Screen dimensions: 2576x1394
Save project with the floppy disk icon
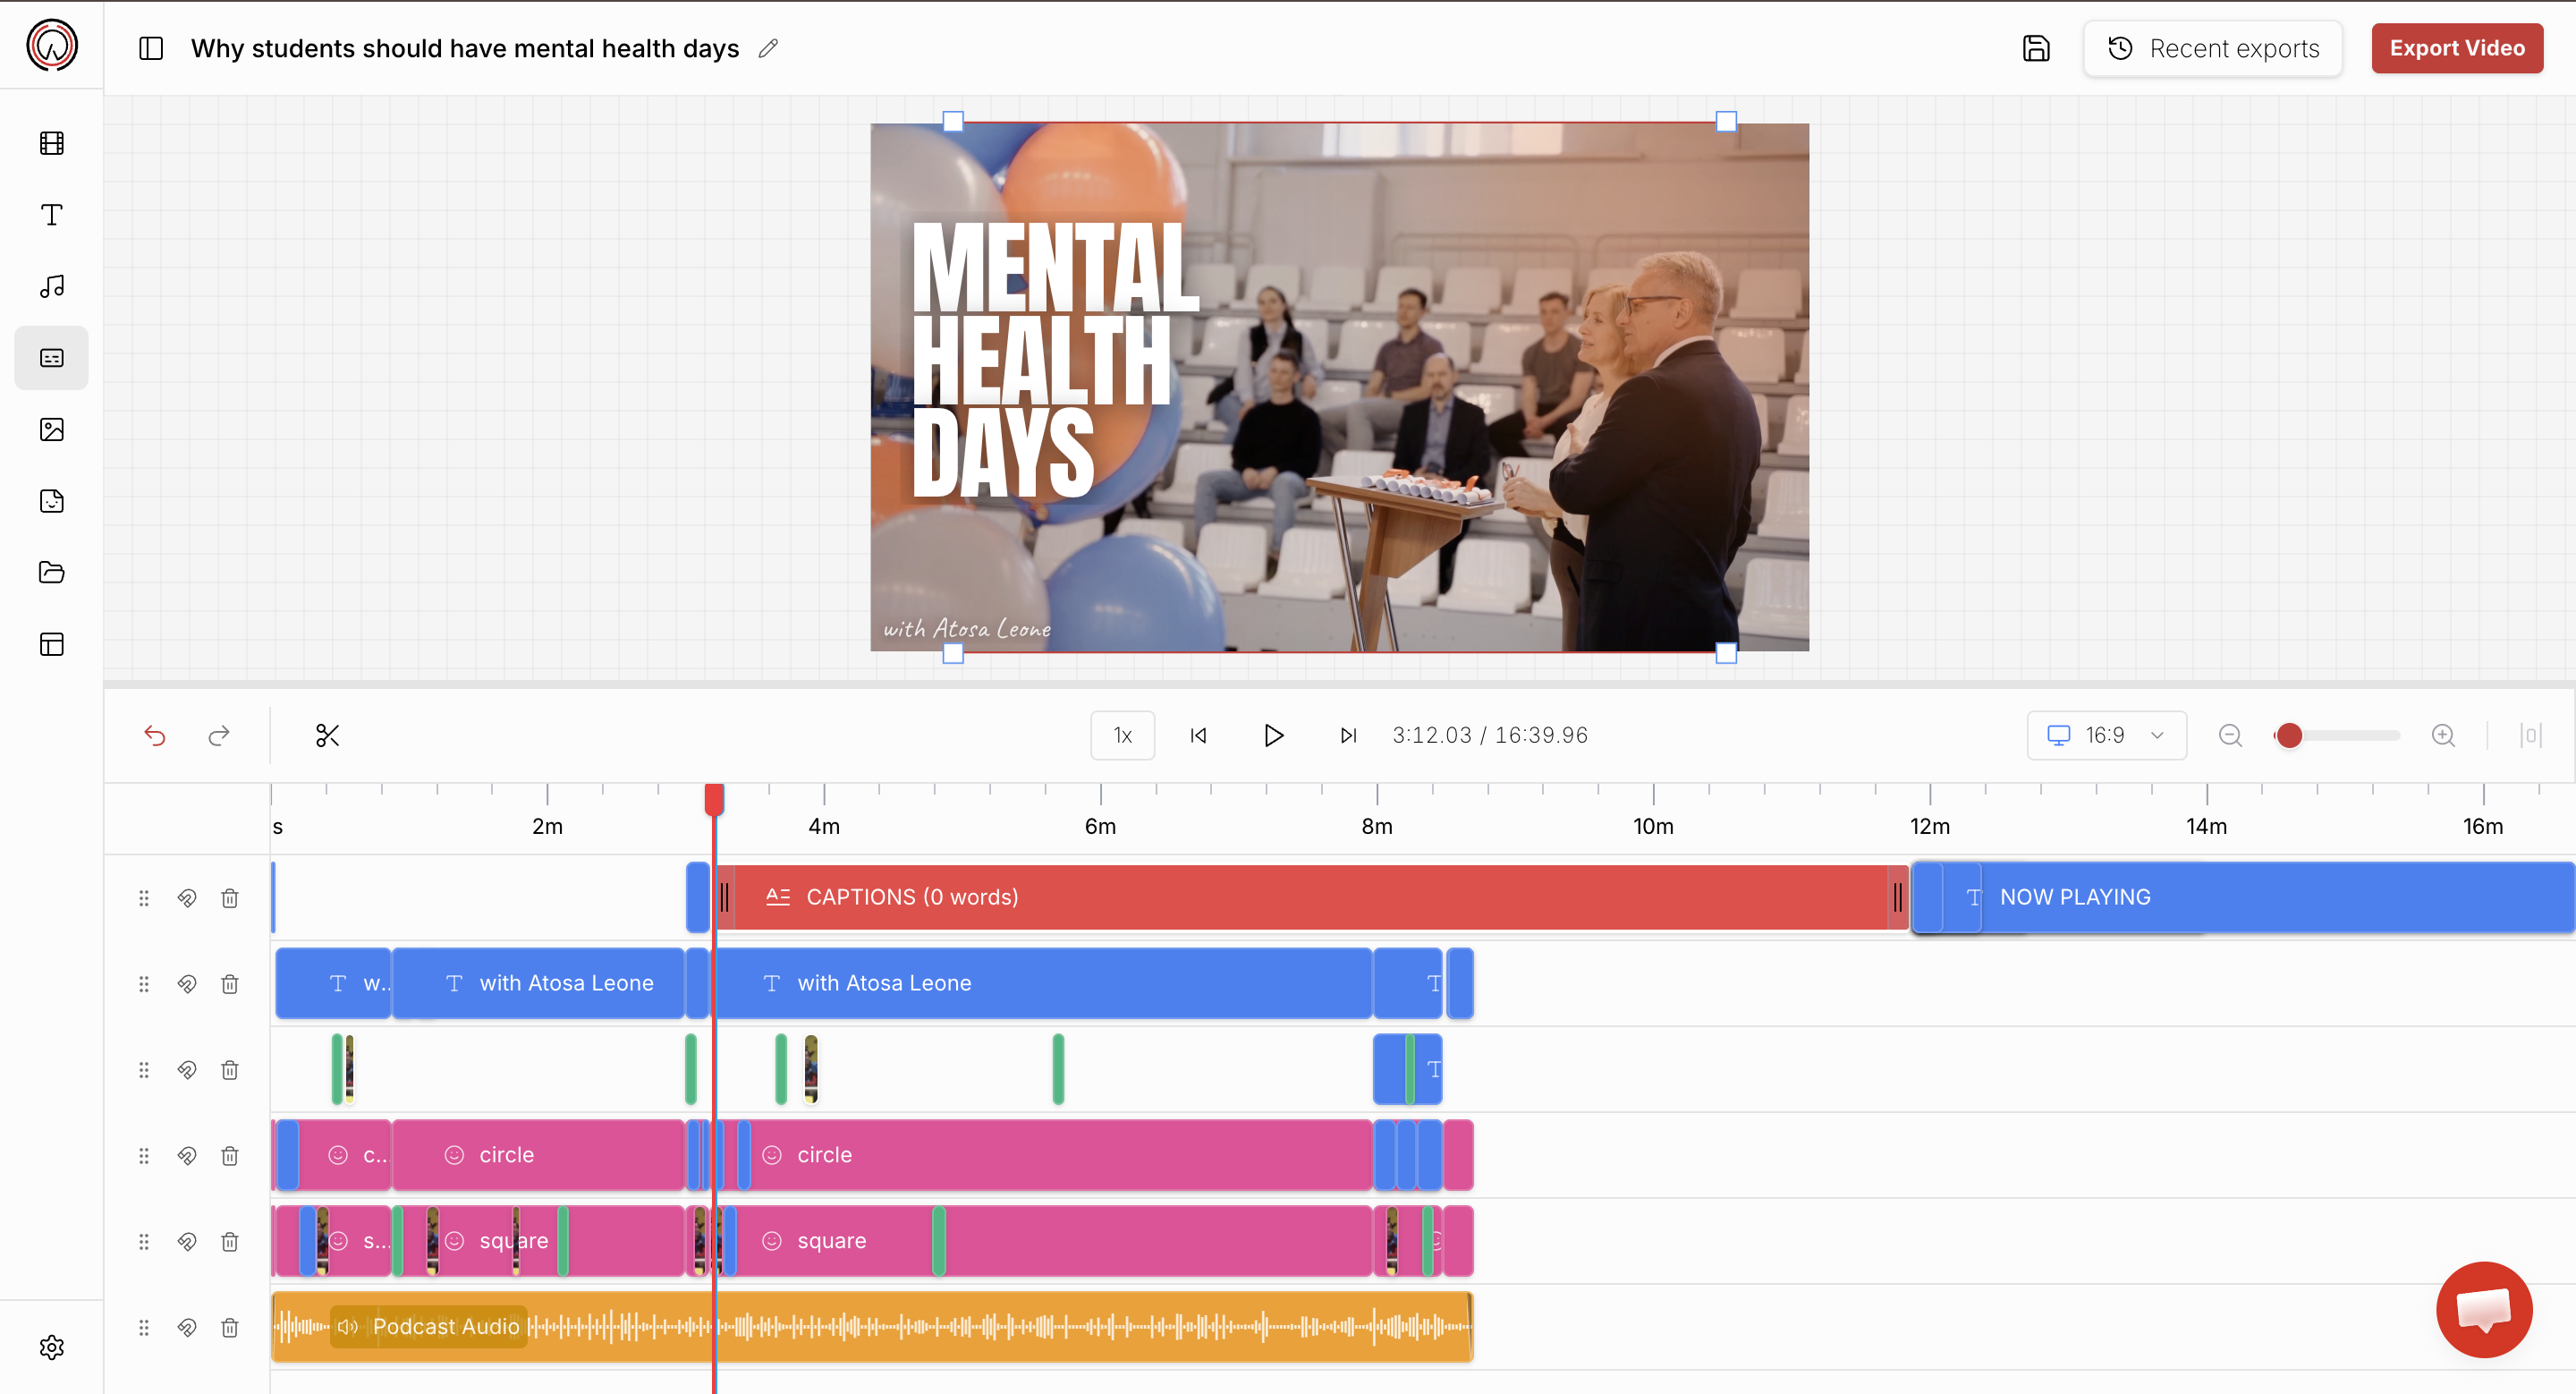(x=2036, y=48)
